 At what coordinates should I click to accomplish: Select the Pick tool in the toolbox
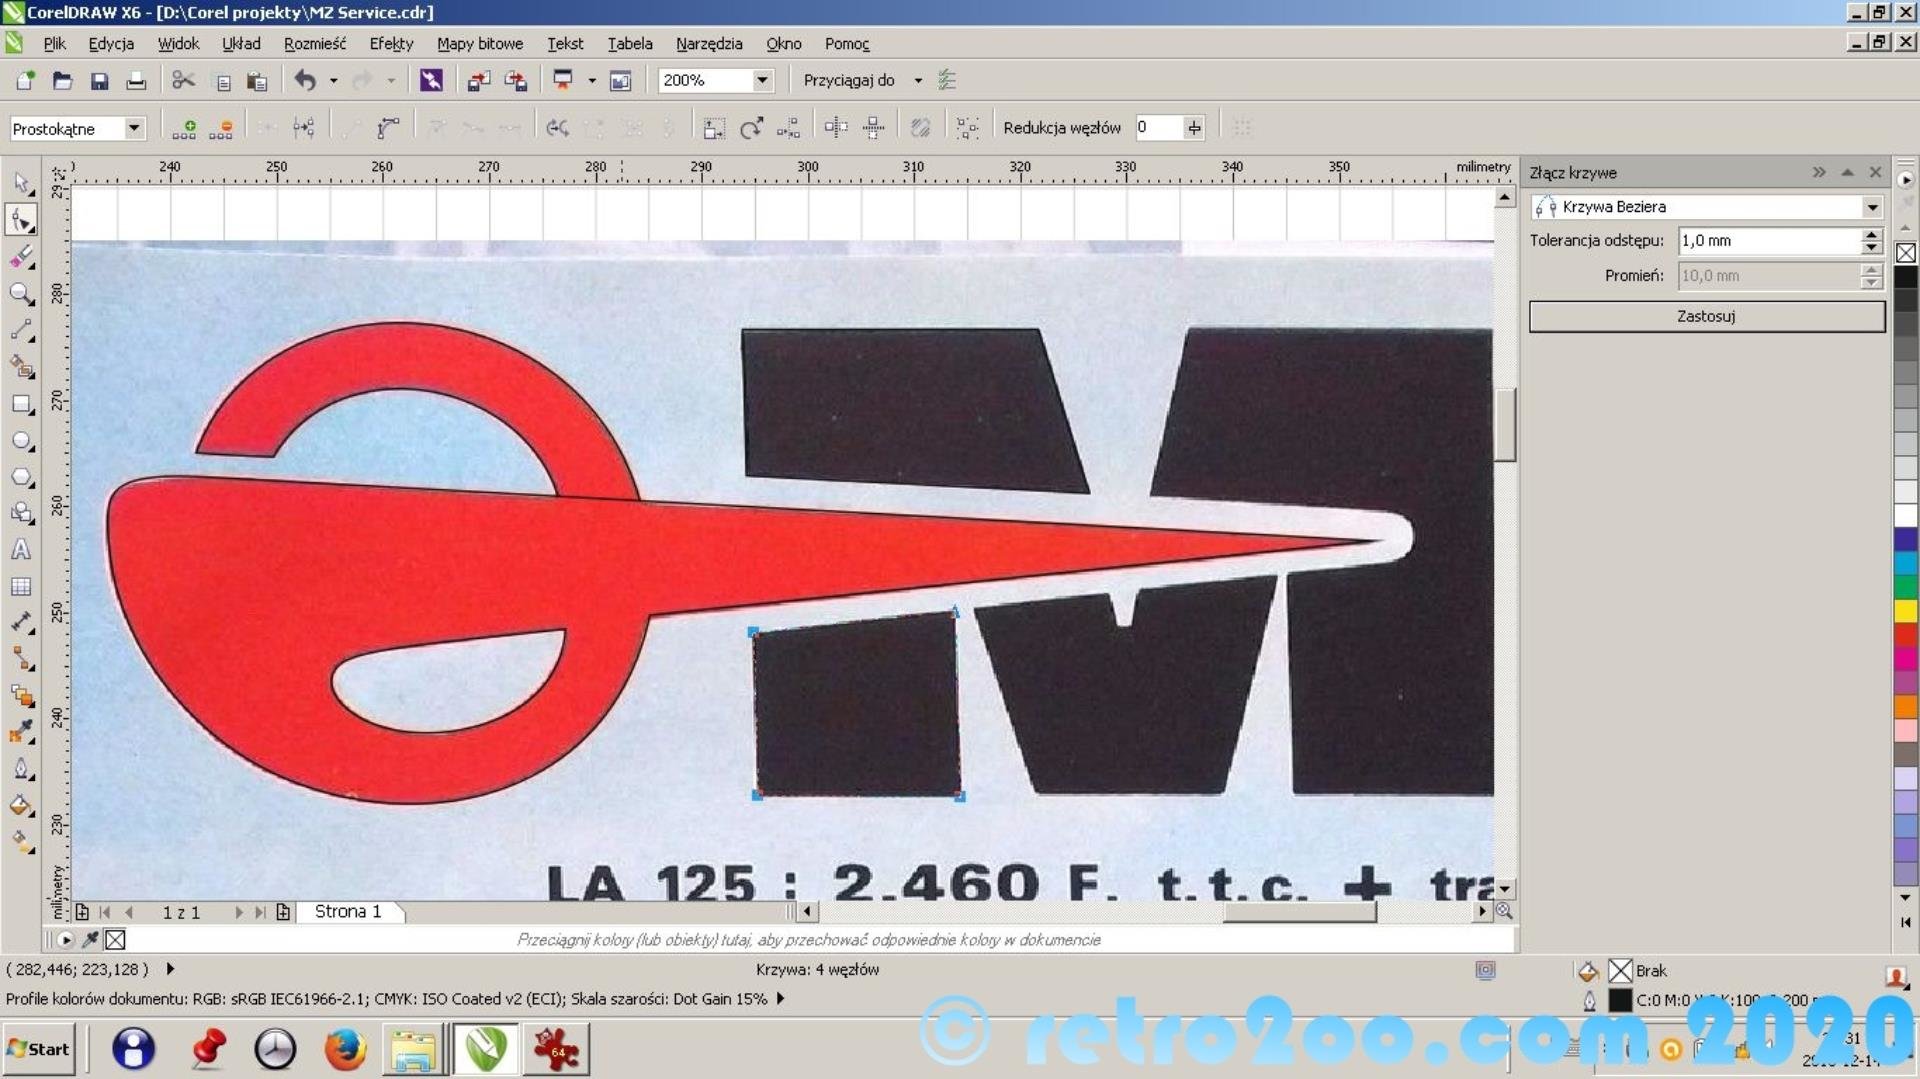(21, 183)
